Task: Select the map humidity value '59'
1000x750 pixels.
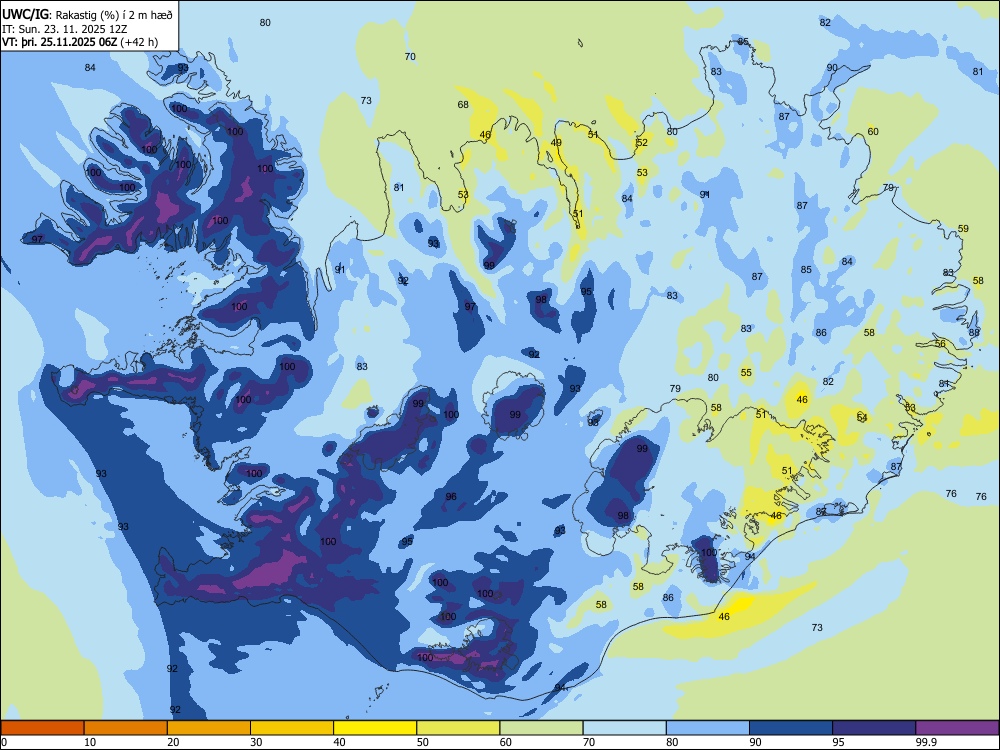Action: click(963, 228)
